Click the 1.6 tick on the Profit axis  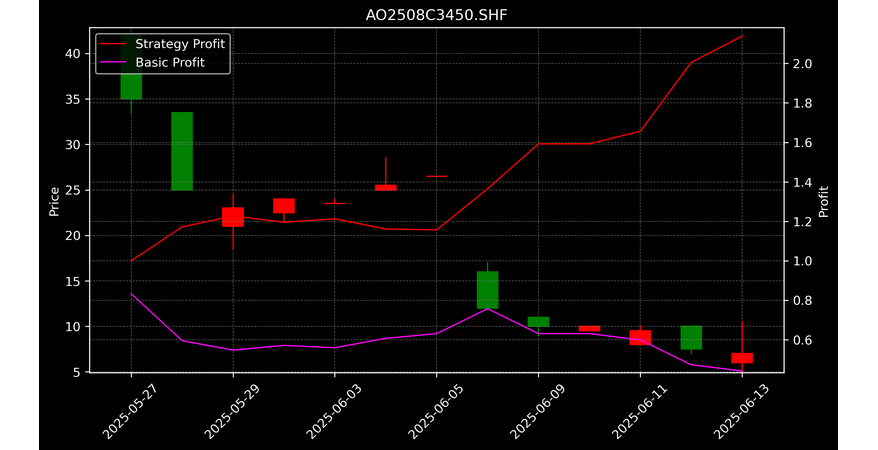pyautogui.click(x=802, y=143)
